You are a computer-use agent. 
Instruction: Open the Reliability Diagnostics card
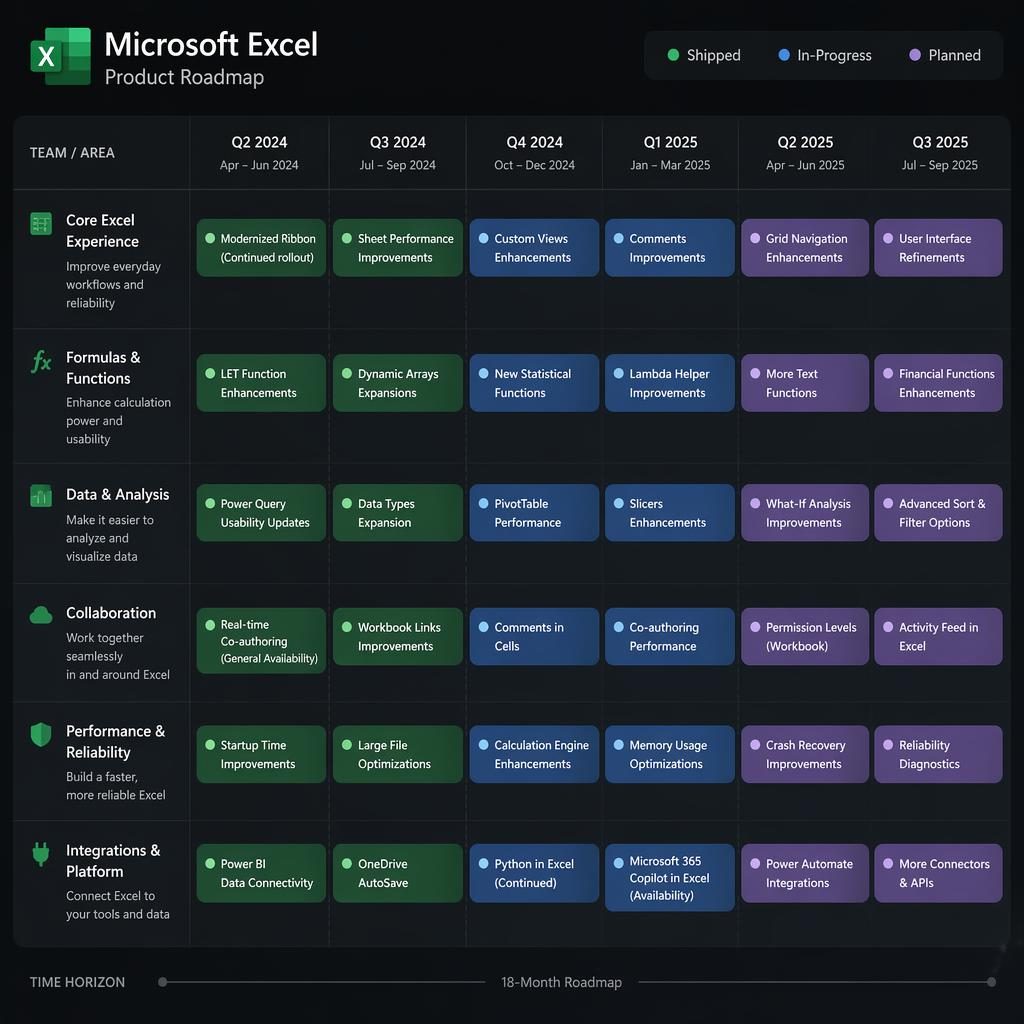938,754
